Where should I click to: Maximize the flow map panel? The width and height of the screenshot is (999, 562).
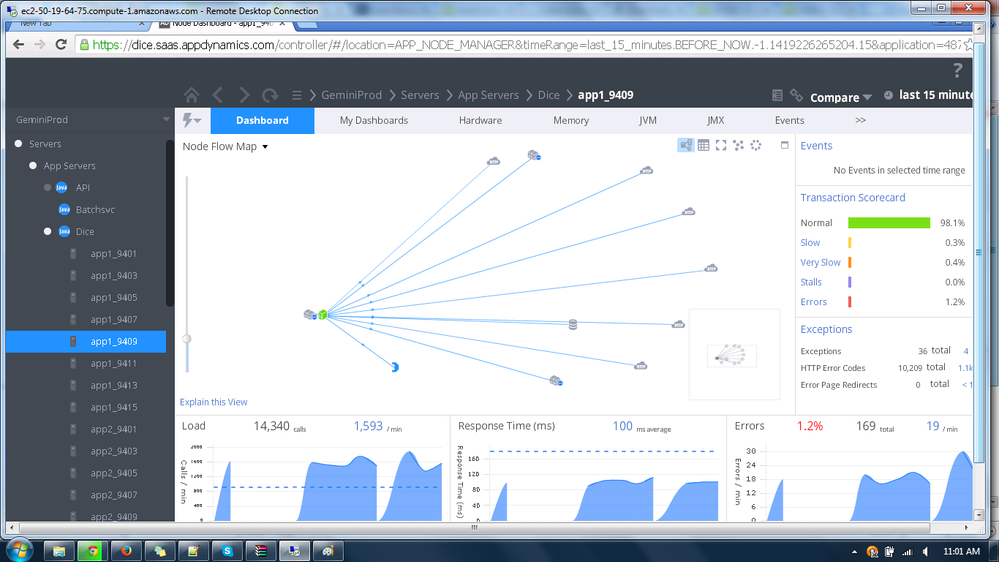coord(784,145)
